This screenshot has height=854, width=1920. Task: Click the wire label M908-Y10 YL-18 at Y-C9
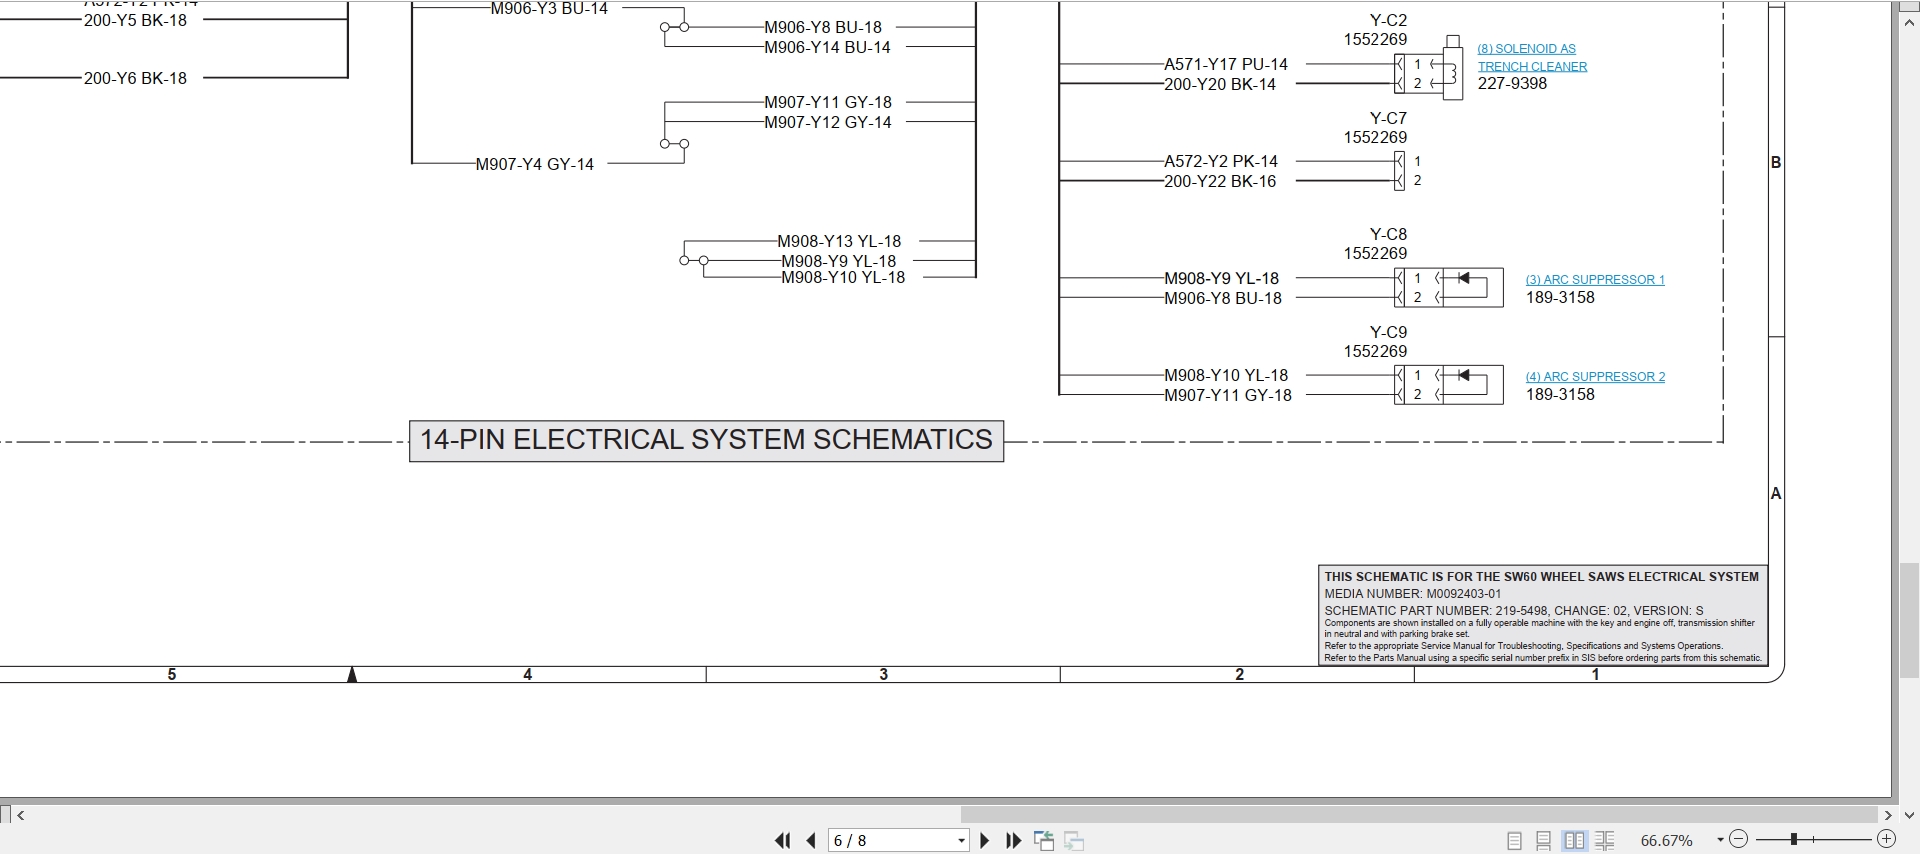[1226, 375]
